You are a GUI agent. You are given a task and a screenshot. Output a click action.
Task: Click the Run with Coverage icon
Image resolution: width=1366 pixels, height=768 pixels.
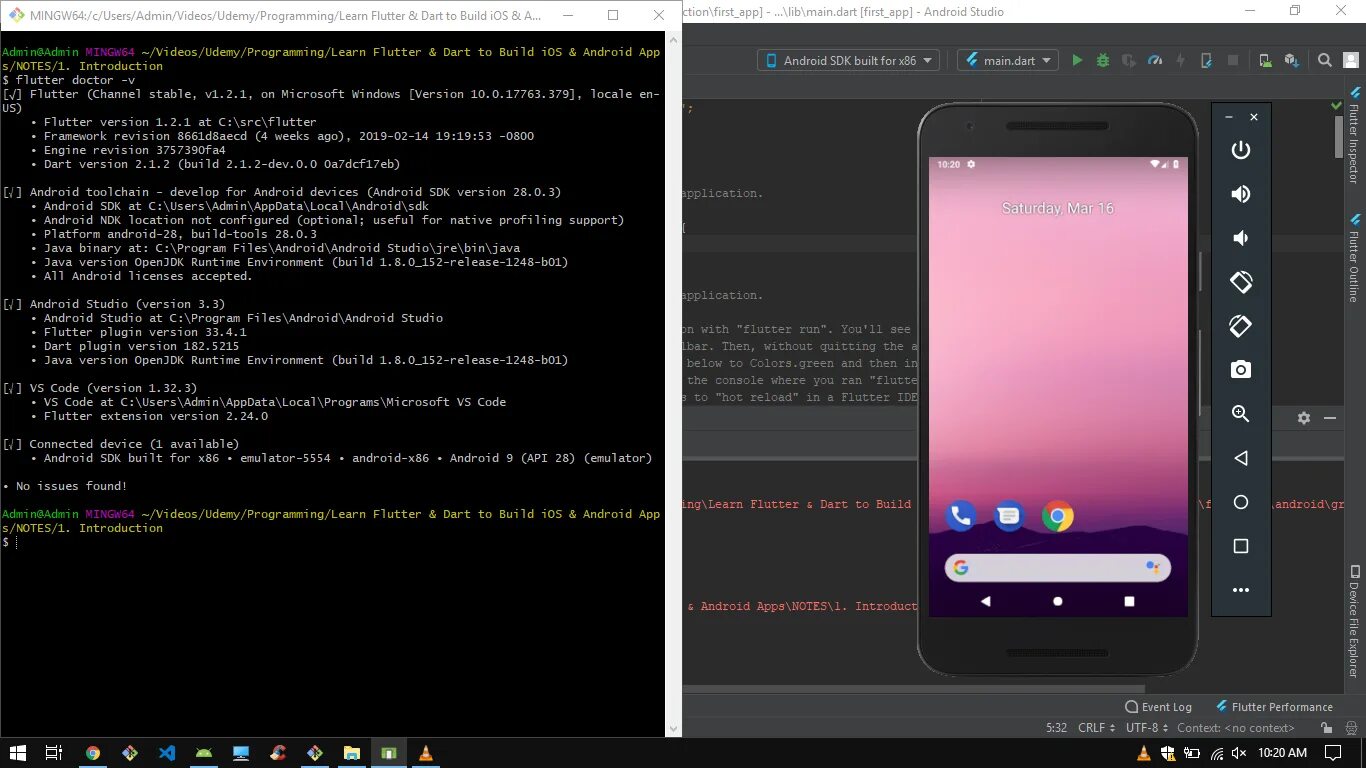tap(1129, 60)
